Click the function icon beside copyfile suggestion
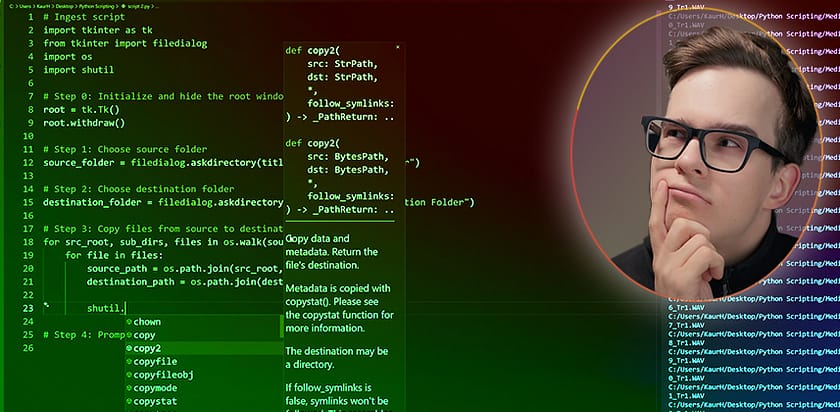 [x=129, y=362]
